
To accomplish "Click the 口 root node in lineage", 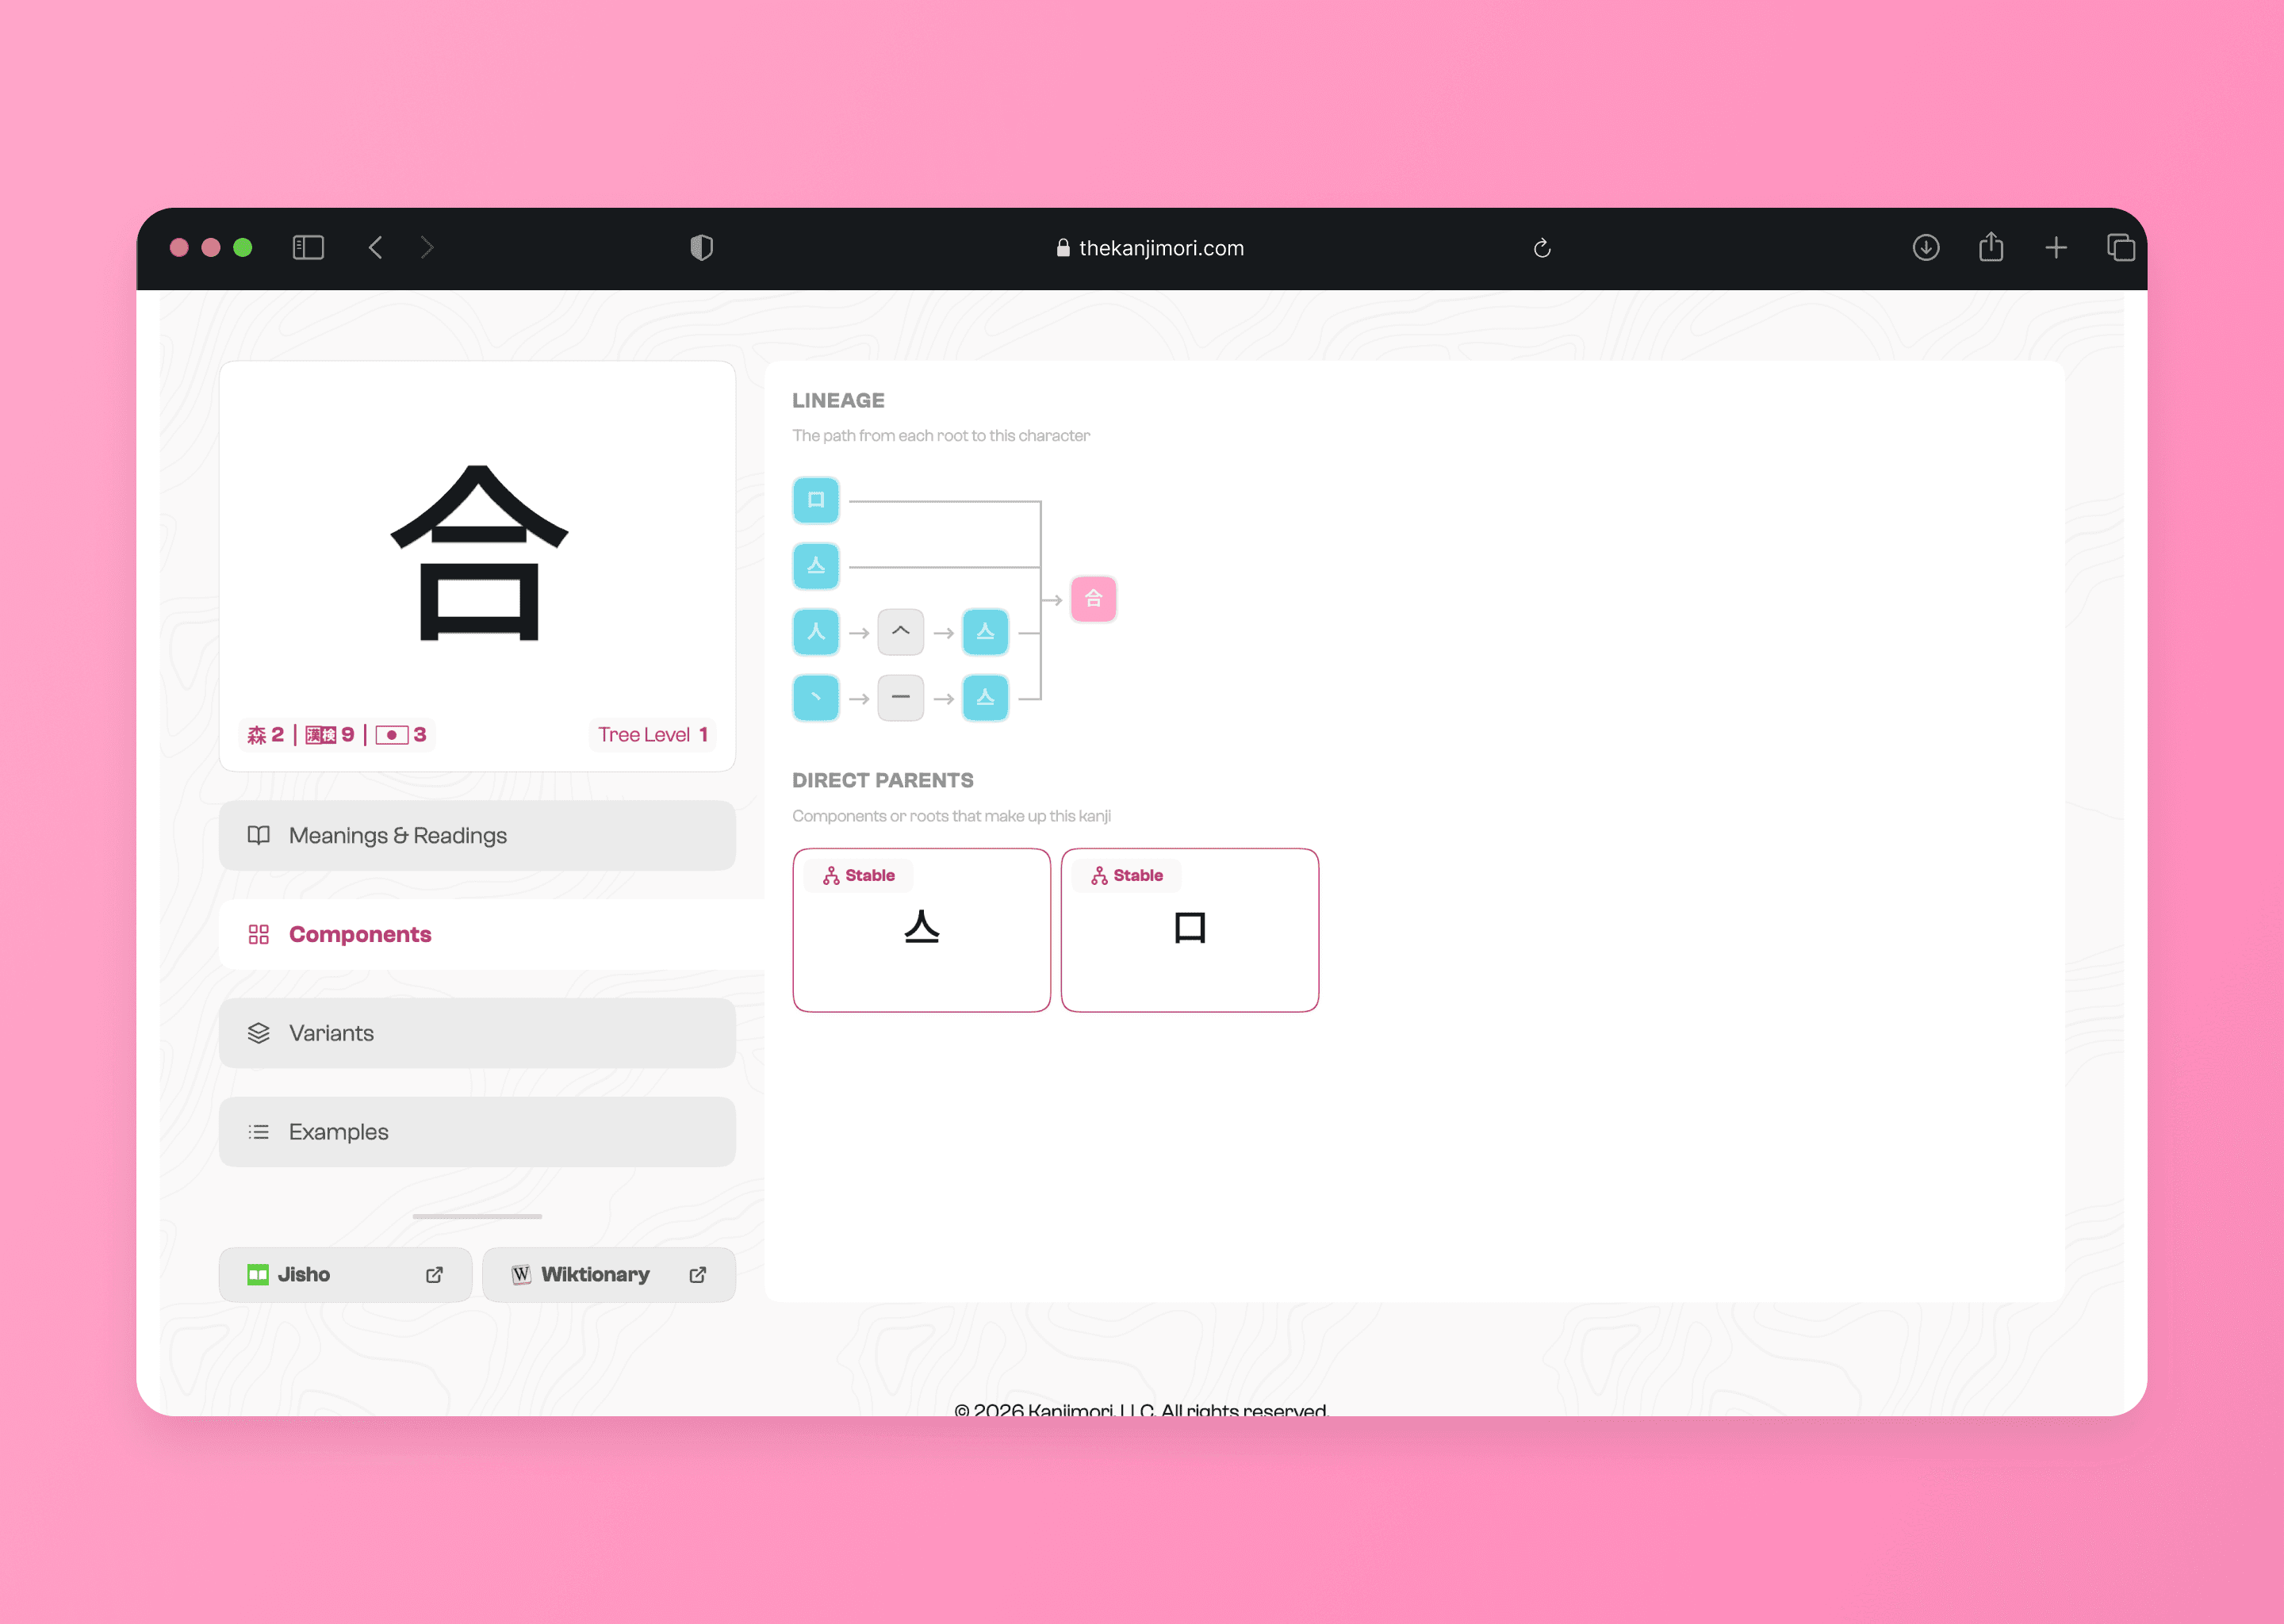I will click(x=815, y=500).
